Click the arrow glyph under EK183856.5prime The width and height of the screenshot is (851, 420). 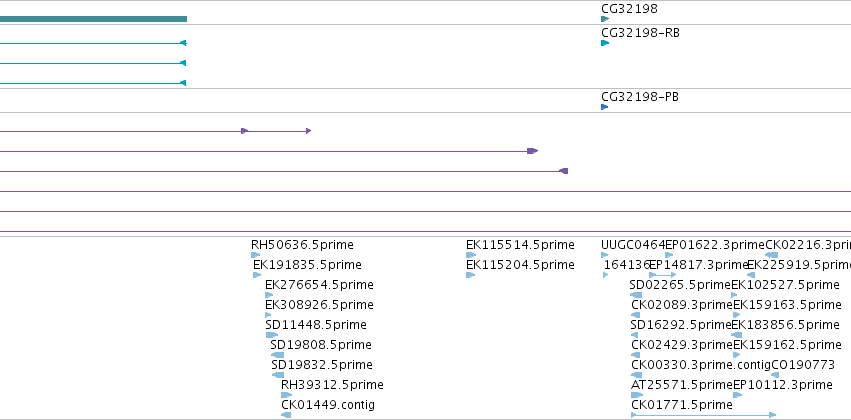(x=736, y=335)
